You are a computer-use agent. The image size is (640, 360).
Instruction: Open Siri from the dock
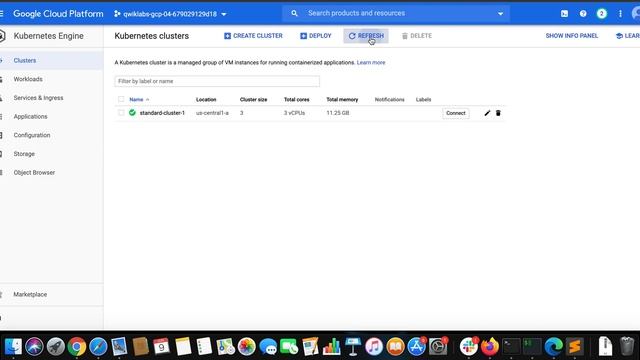34,347
